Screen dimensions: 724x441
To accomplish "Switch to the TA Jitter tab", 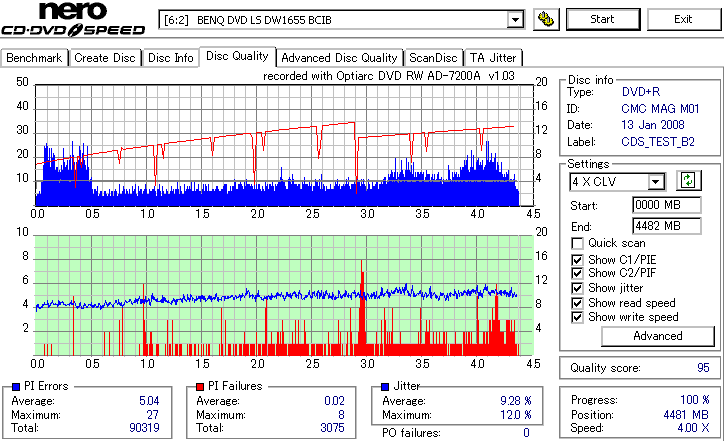I will click(x=493, y=58).
